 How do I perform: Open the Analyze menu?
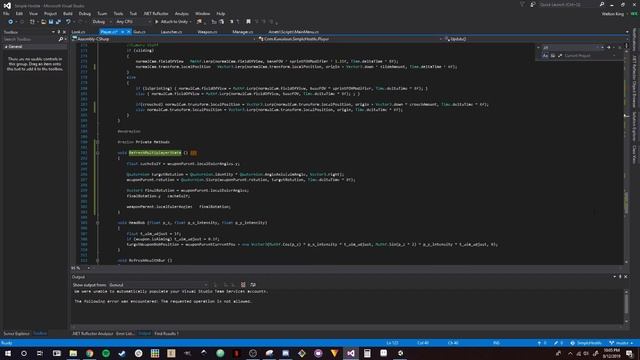pyautogui.click(x=182, y=13)
